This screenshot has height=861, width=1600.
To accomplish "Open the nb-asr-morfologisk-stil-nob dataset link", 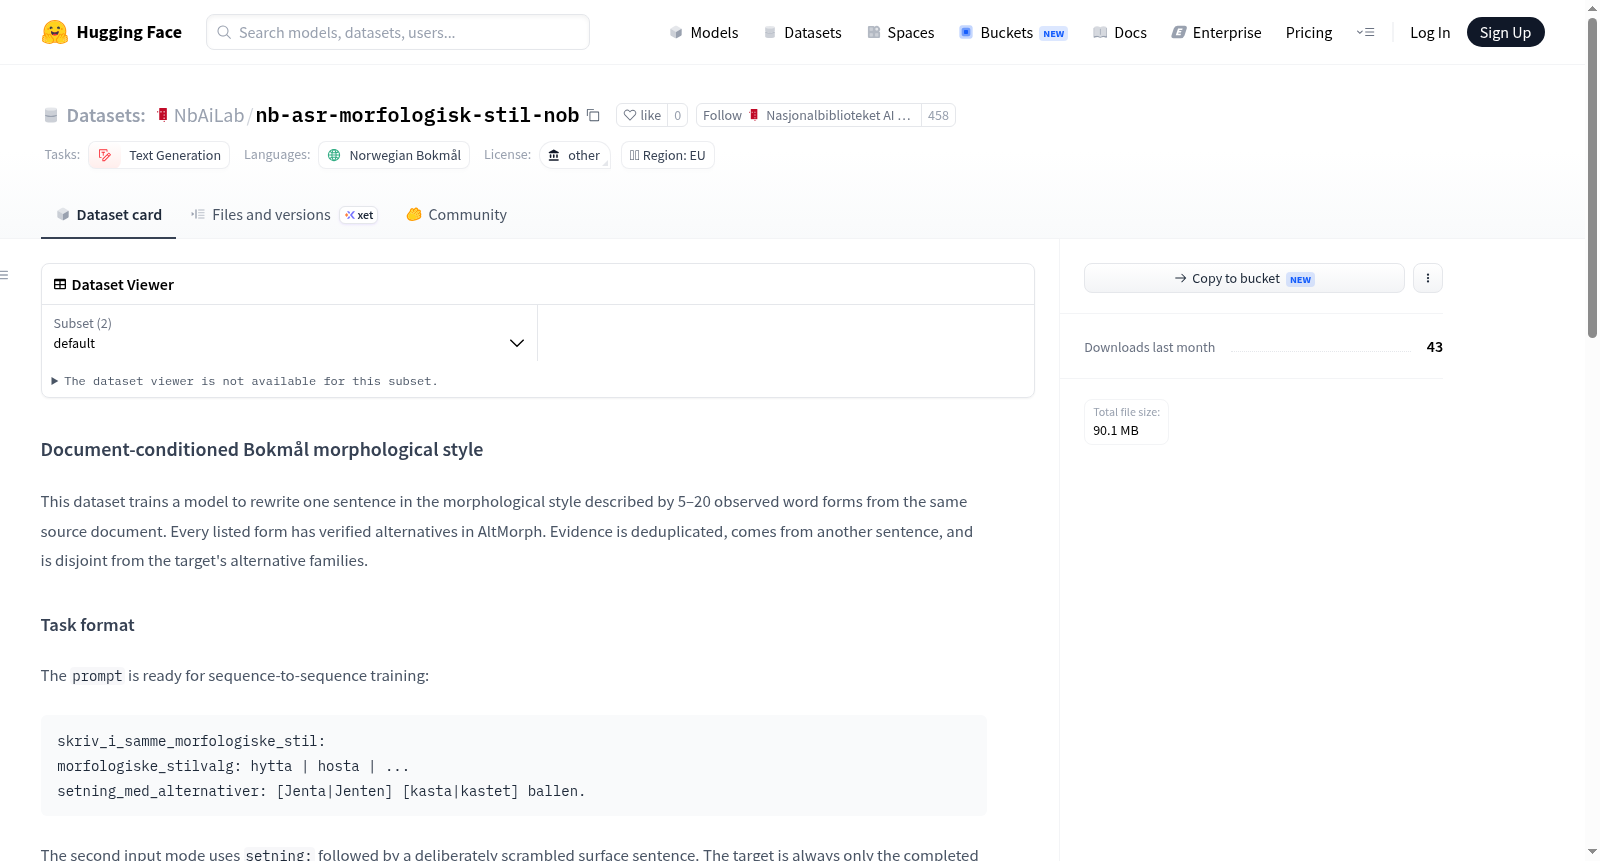I will click(417, 115).
